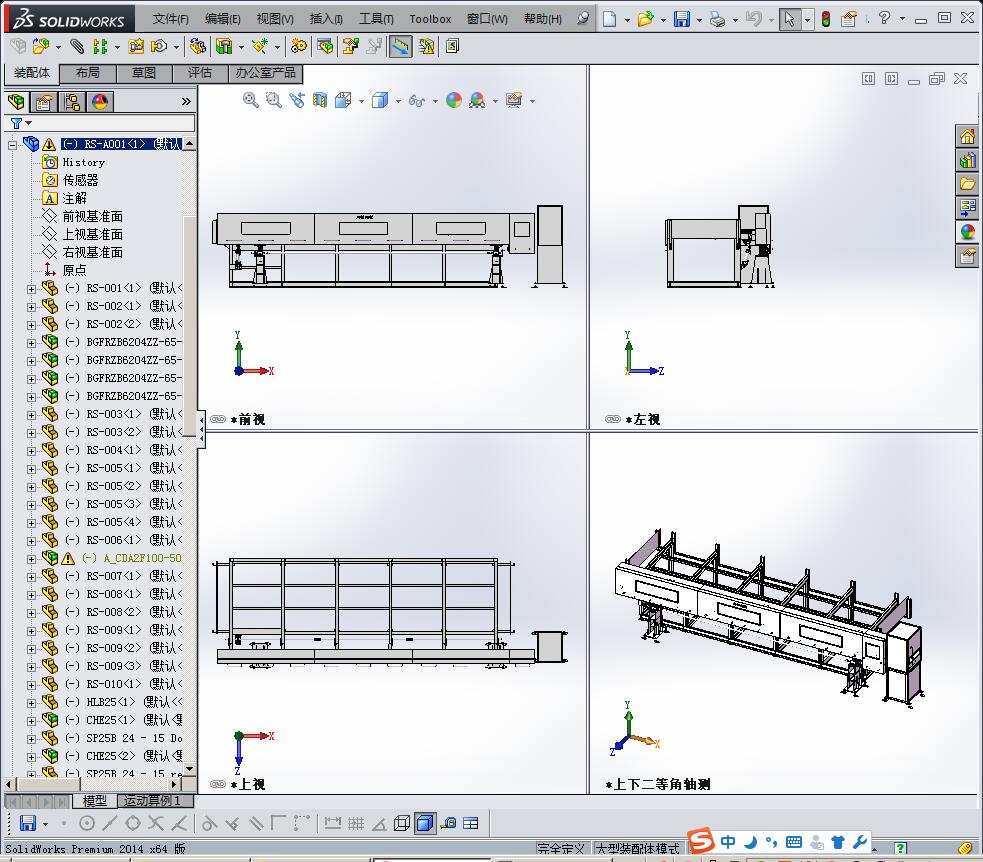
Task: Click the Display Style box icon
Action: (x=380, y=100)
